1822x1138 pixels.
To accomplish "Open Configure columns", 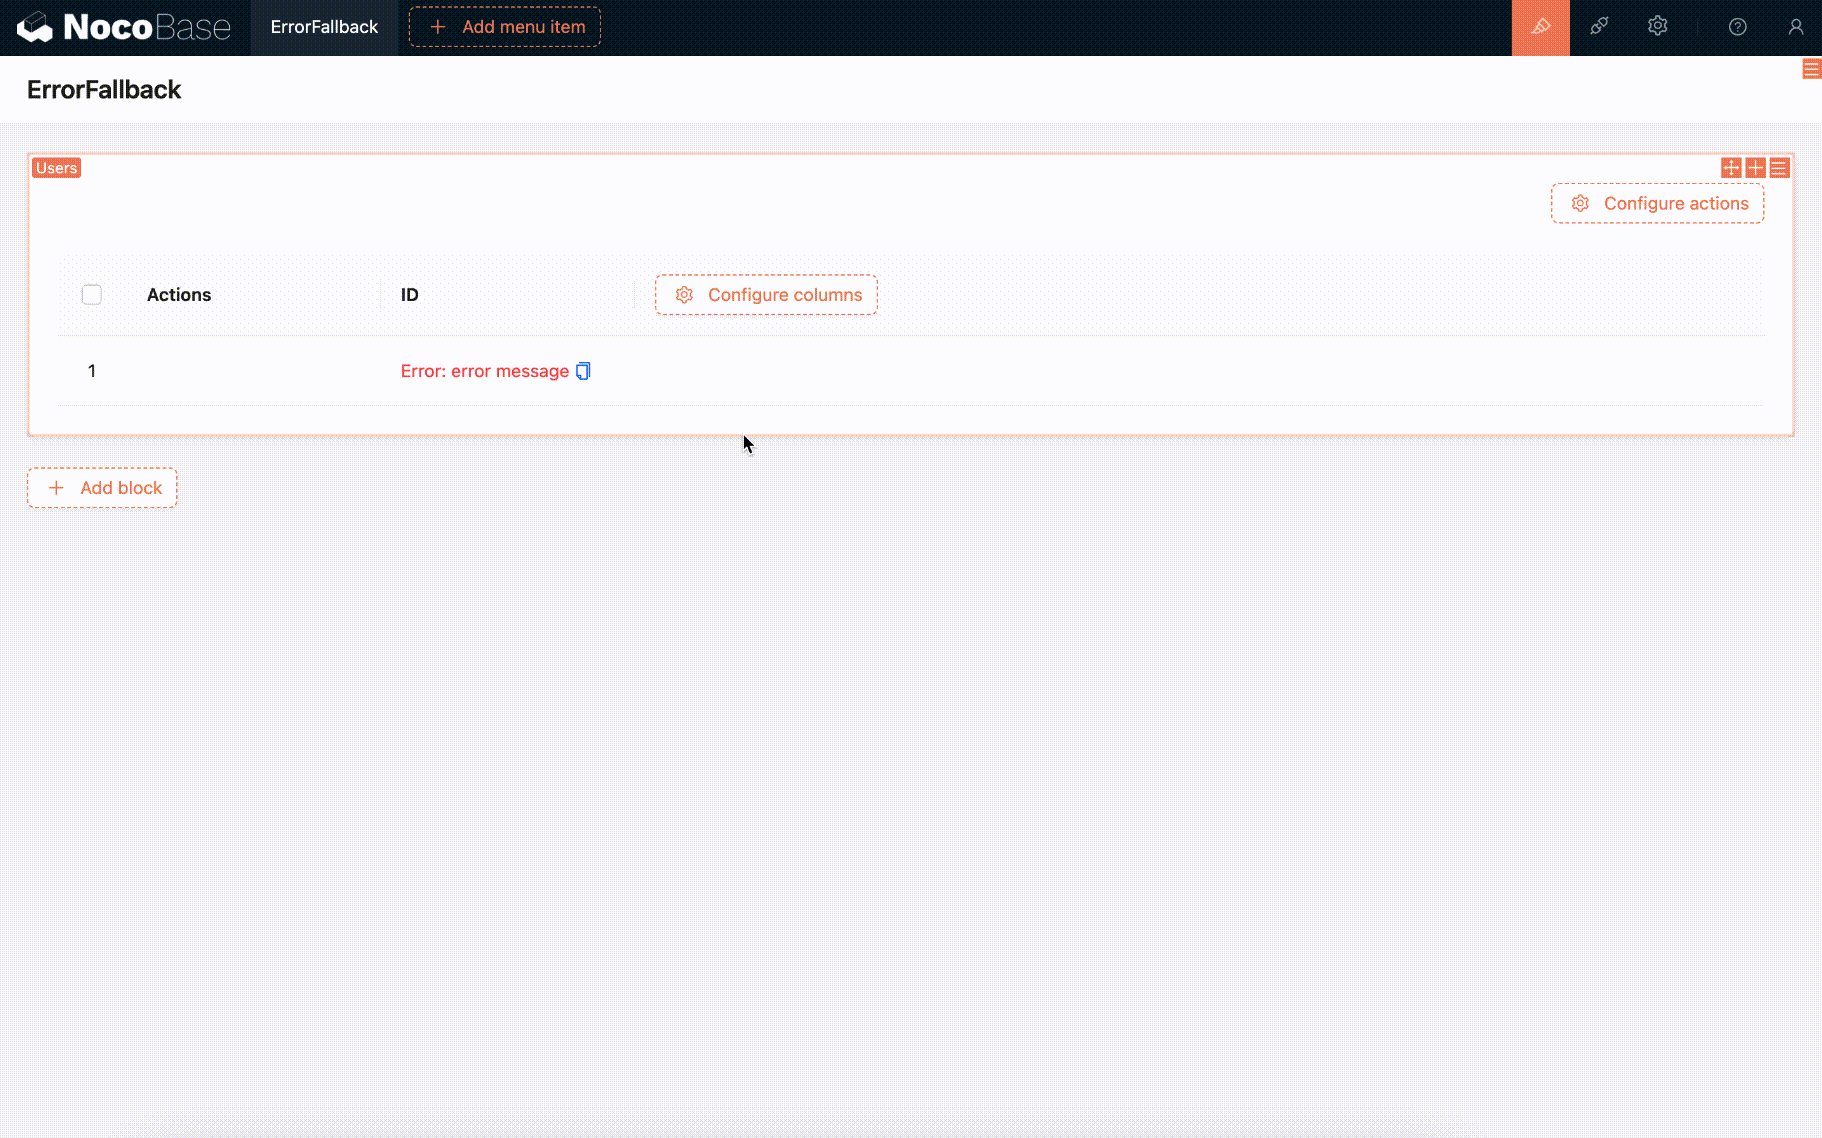I will click(x=766, y=295).
